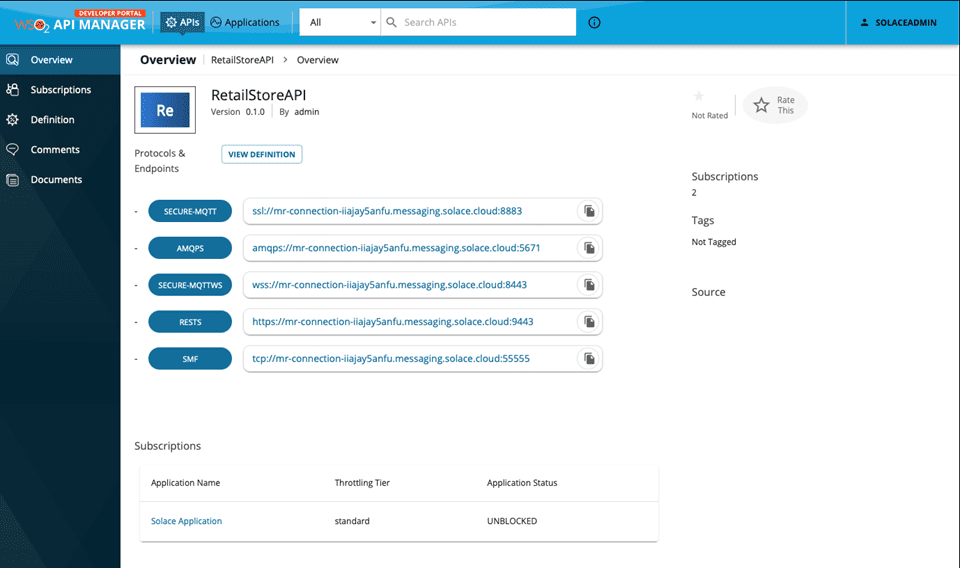
Task: Copy the https:// port 9443 endpoint URL
Action: point(589,322)
